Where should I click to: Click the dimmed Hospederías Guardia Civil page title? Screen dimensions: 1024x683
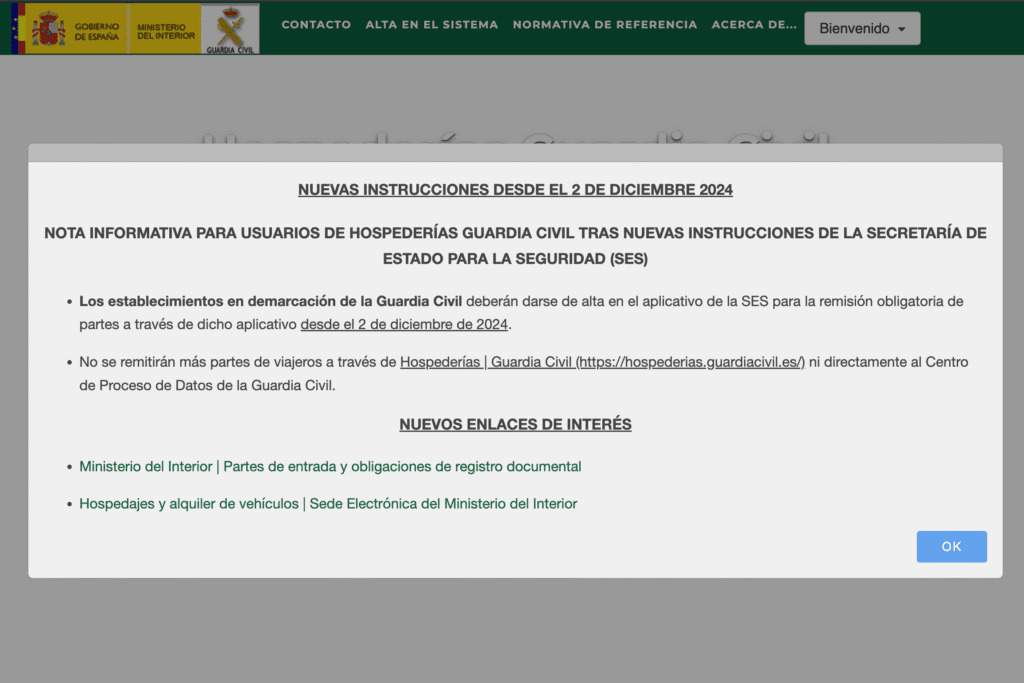coord(515,136)
